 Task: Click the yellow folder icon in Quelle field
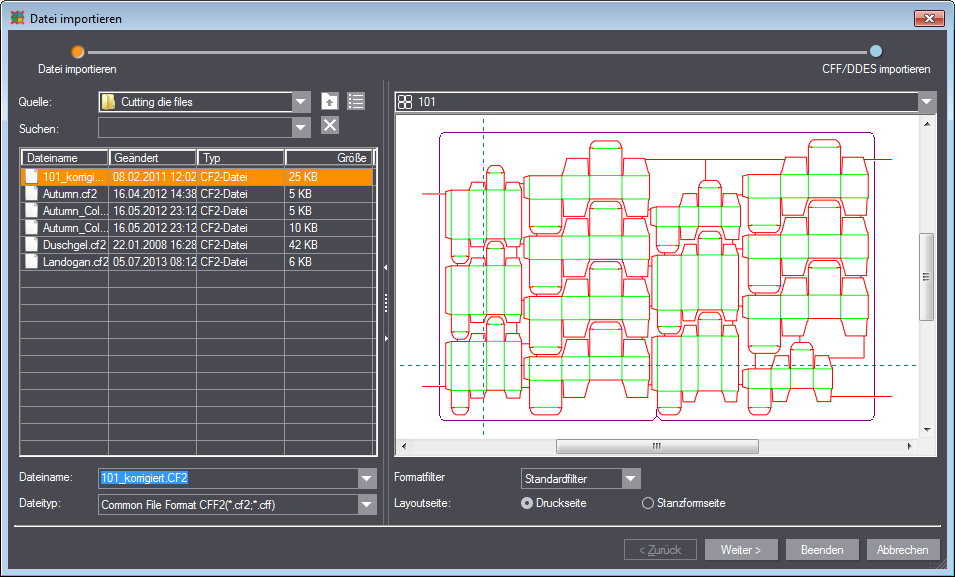(108, 102)
